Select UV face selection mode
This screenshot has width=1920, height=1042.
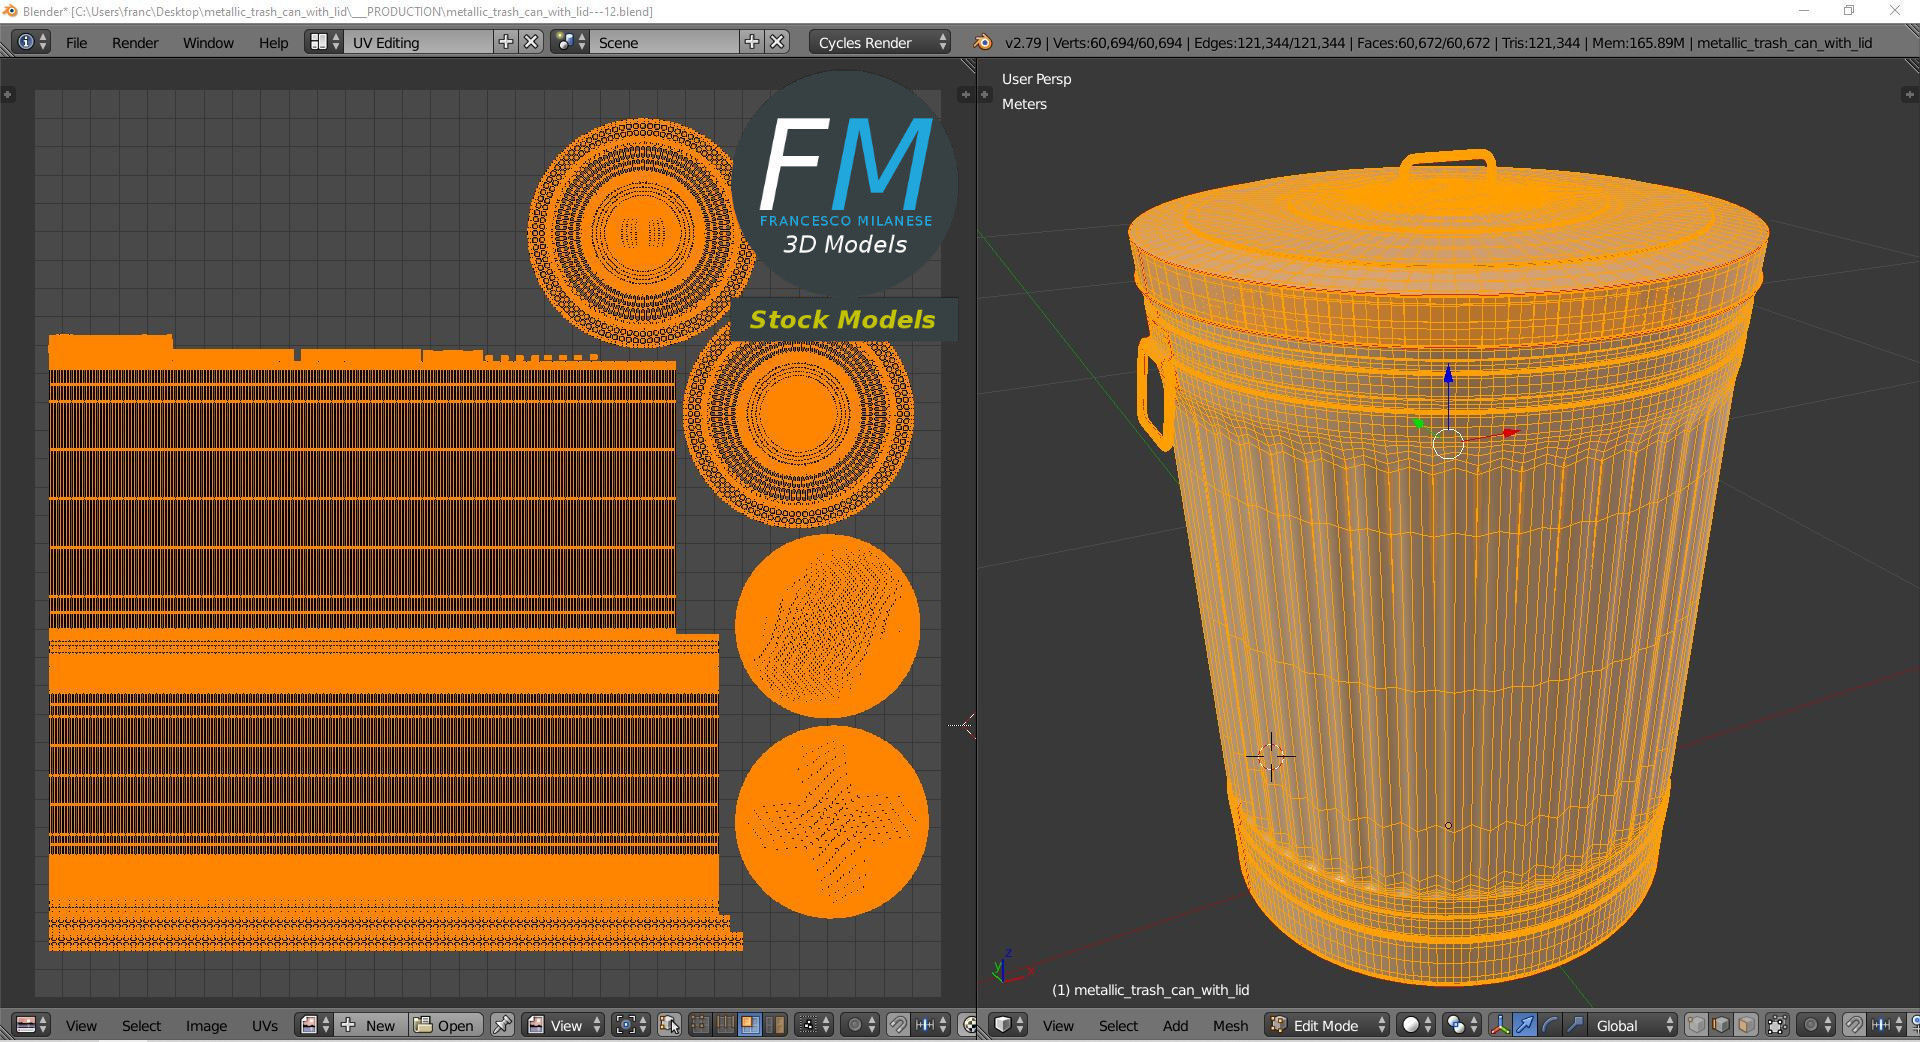tap(749, 1025)
